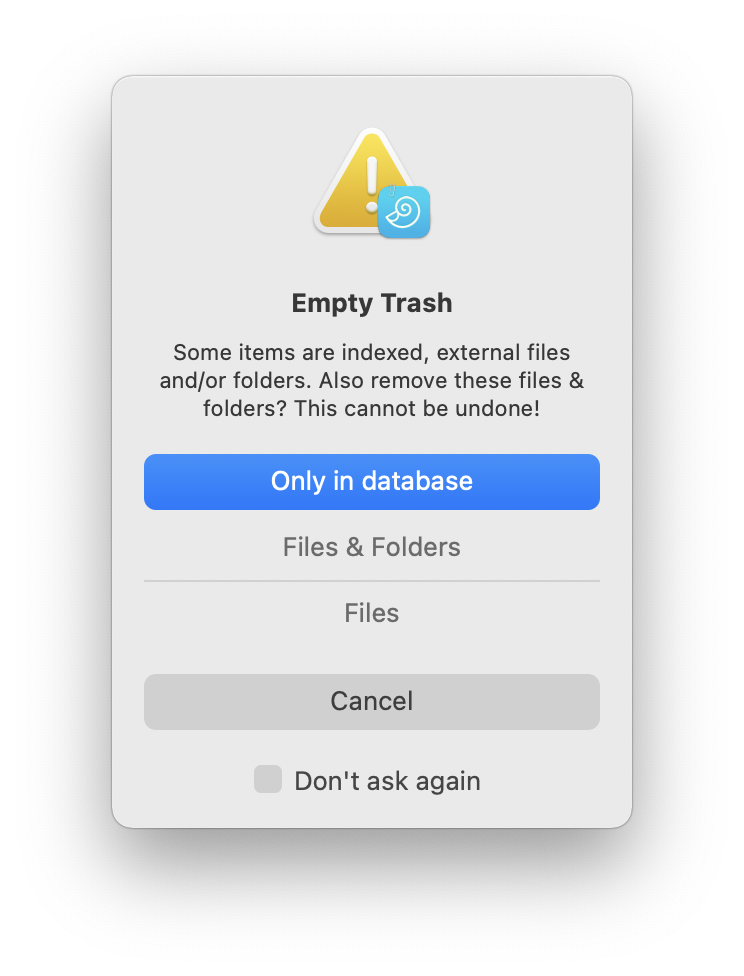Click the "and/or folders. Also remove" text line
744x976 pixels.
(372, 380)
